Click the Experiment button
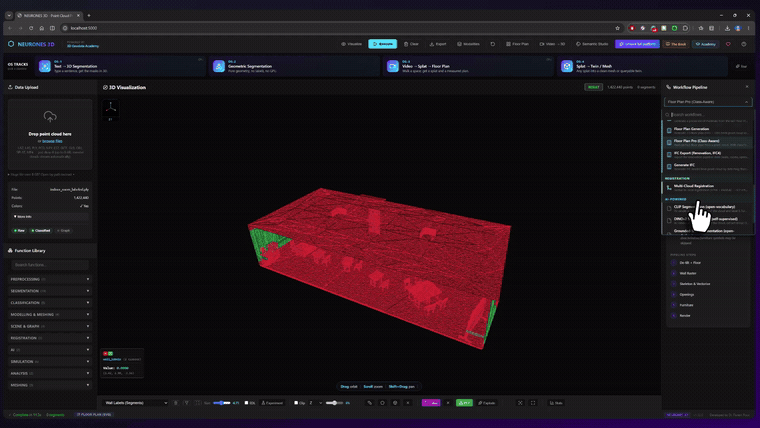The image size is (760, 428). coord(272,403)
